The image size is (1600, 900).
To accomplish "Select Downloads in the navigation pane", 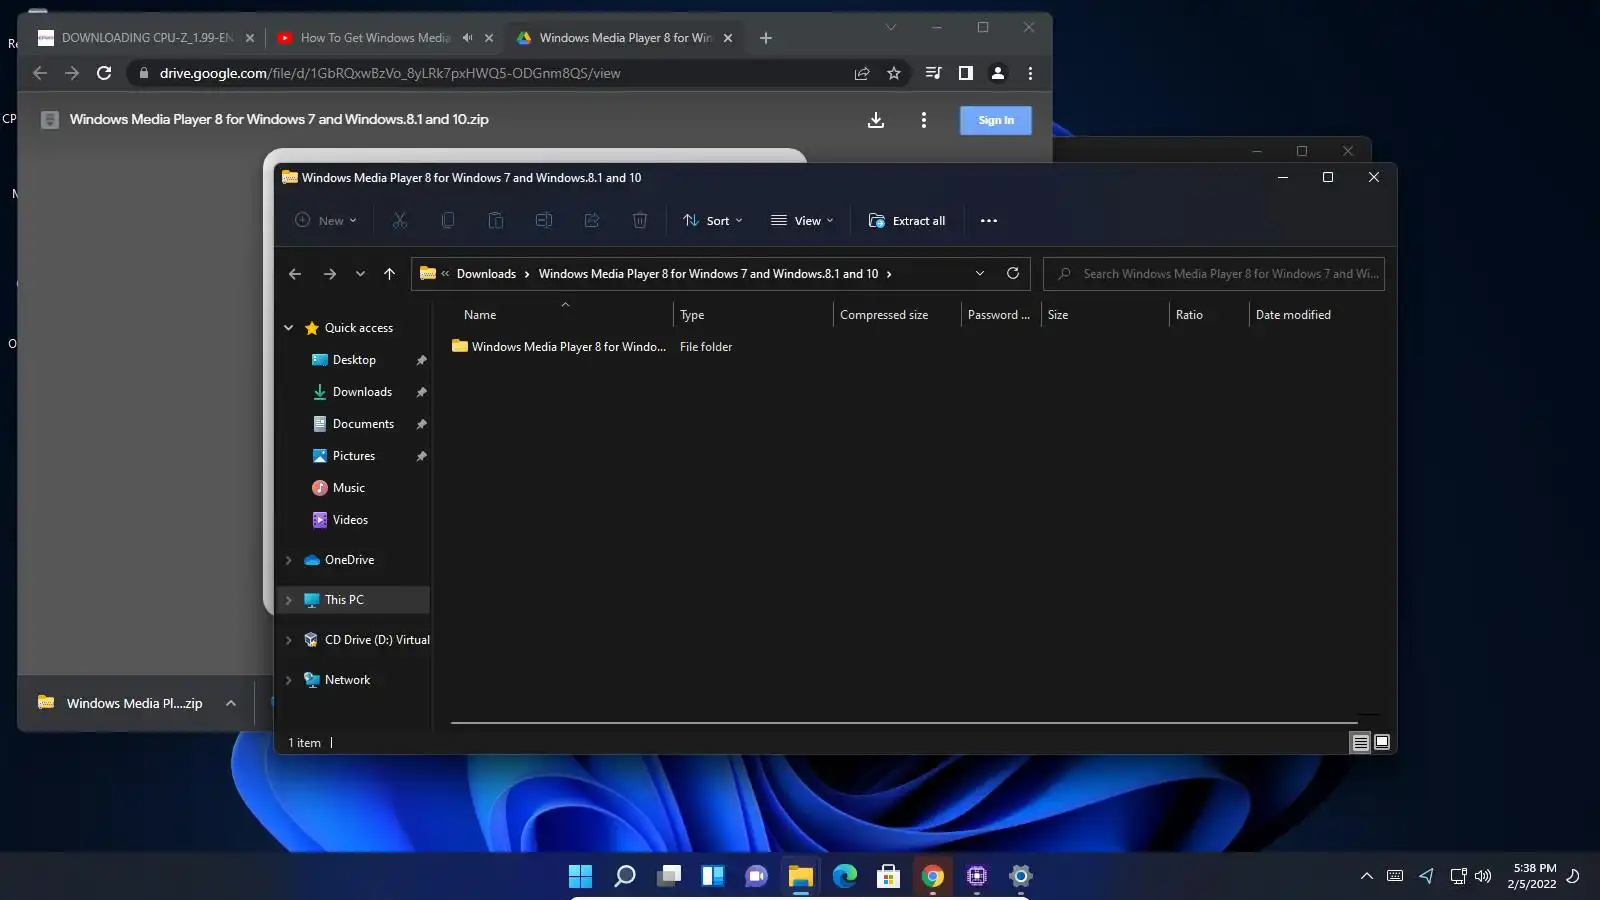I will 362,392.
